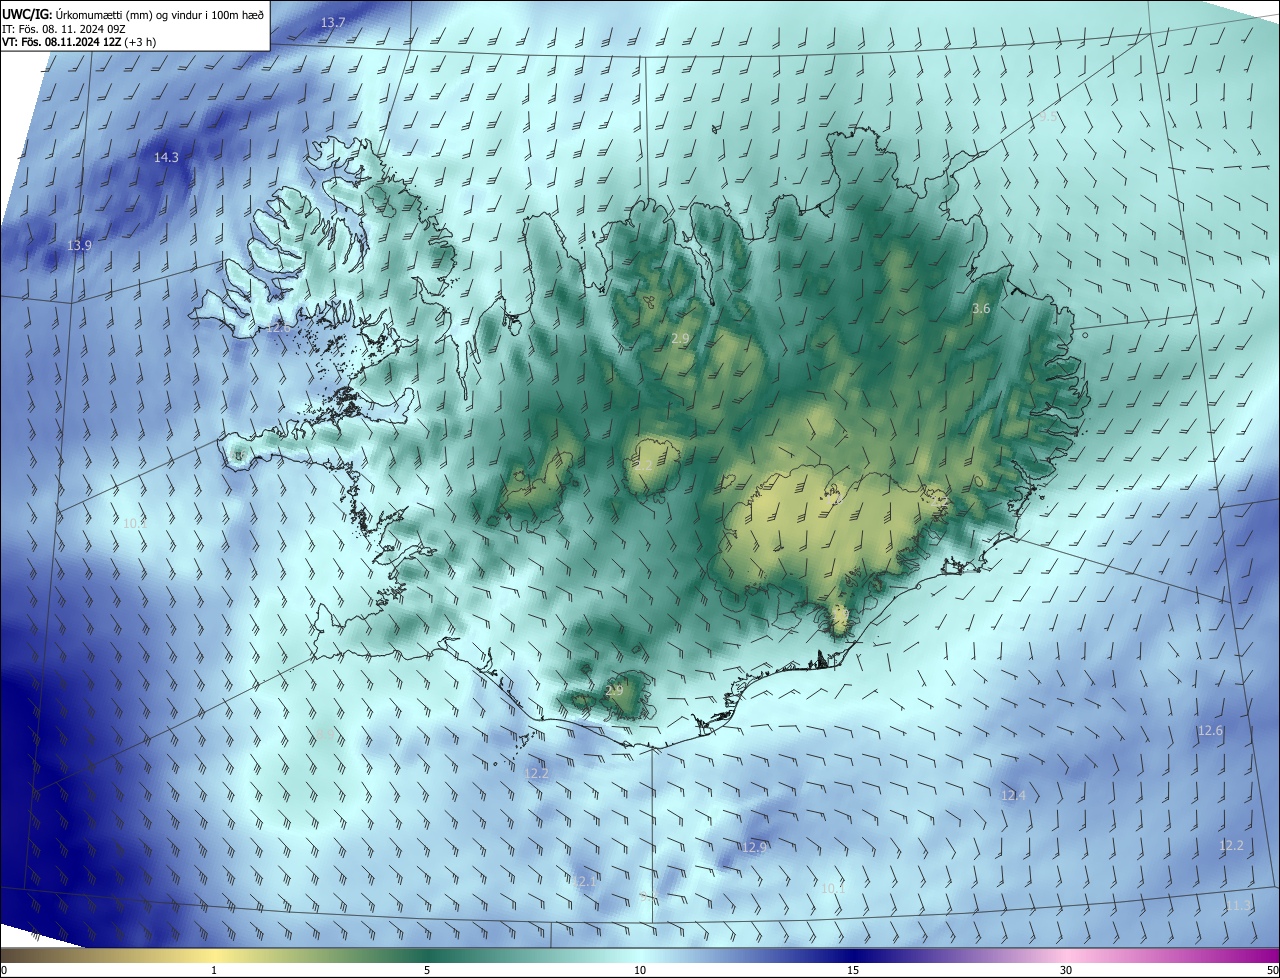Click the 13.9 value label on the map

[x=79, y=246]
